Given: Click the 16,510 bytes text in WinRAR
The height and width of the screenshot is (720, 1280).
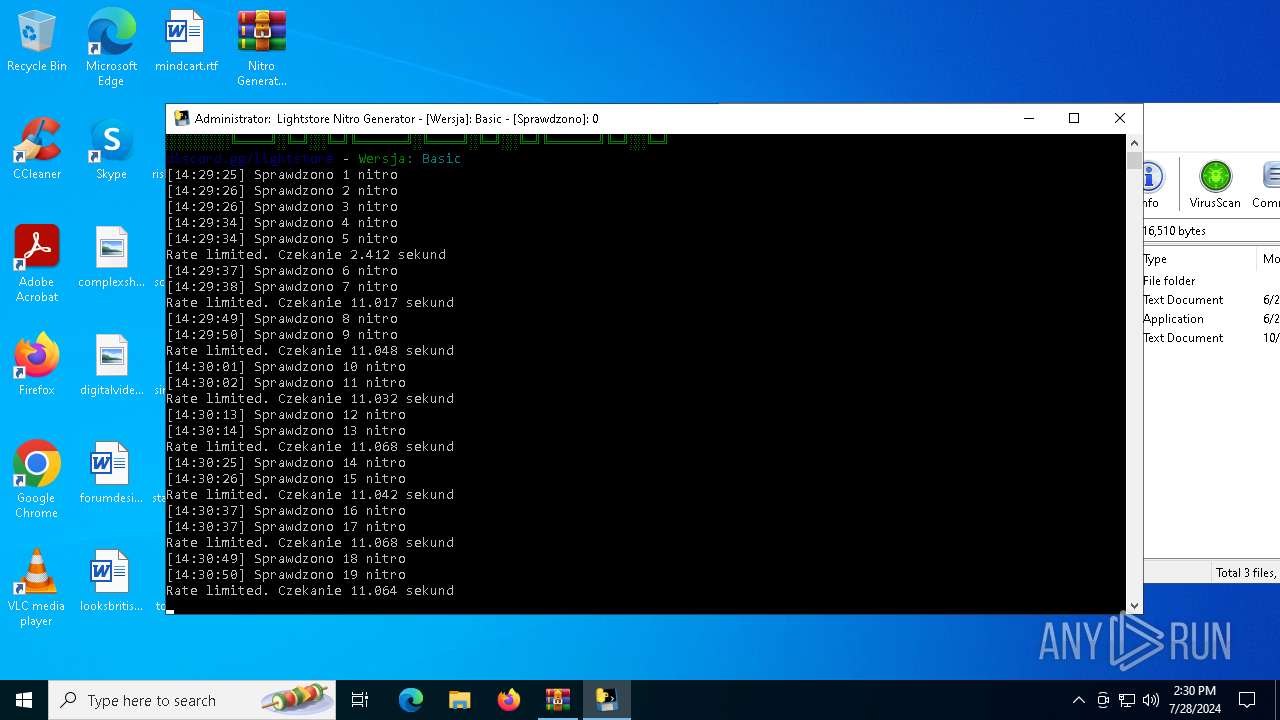Looking at the screenshot, I should pos(1175,231).
